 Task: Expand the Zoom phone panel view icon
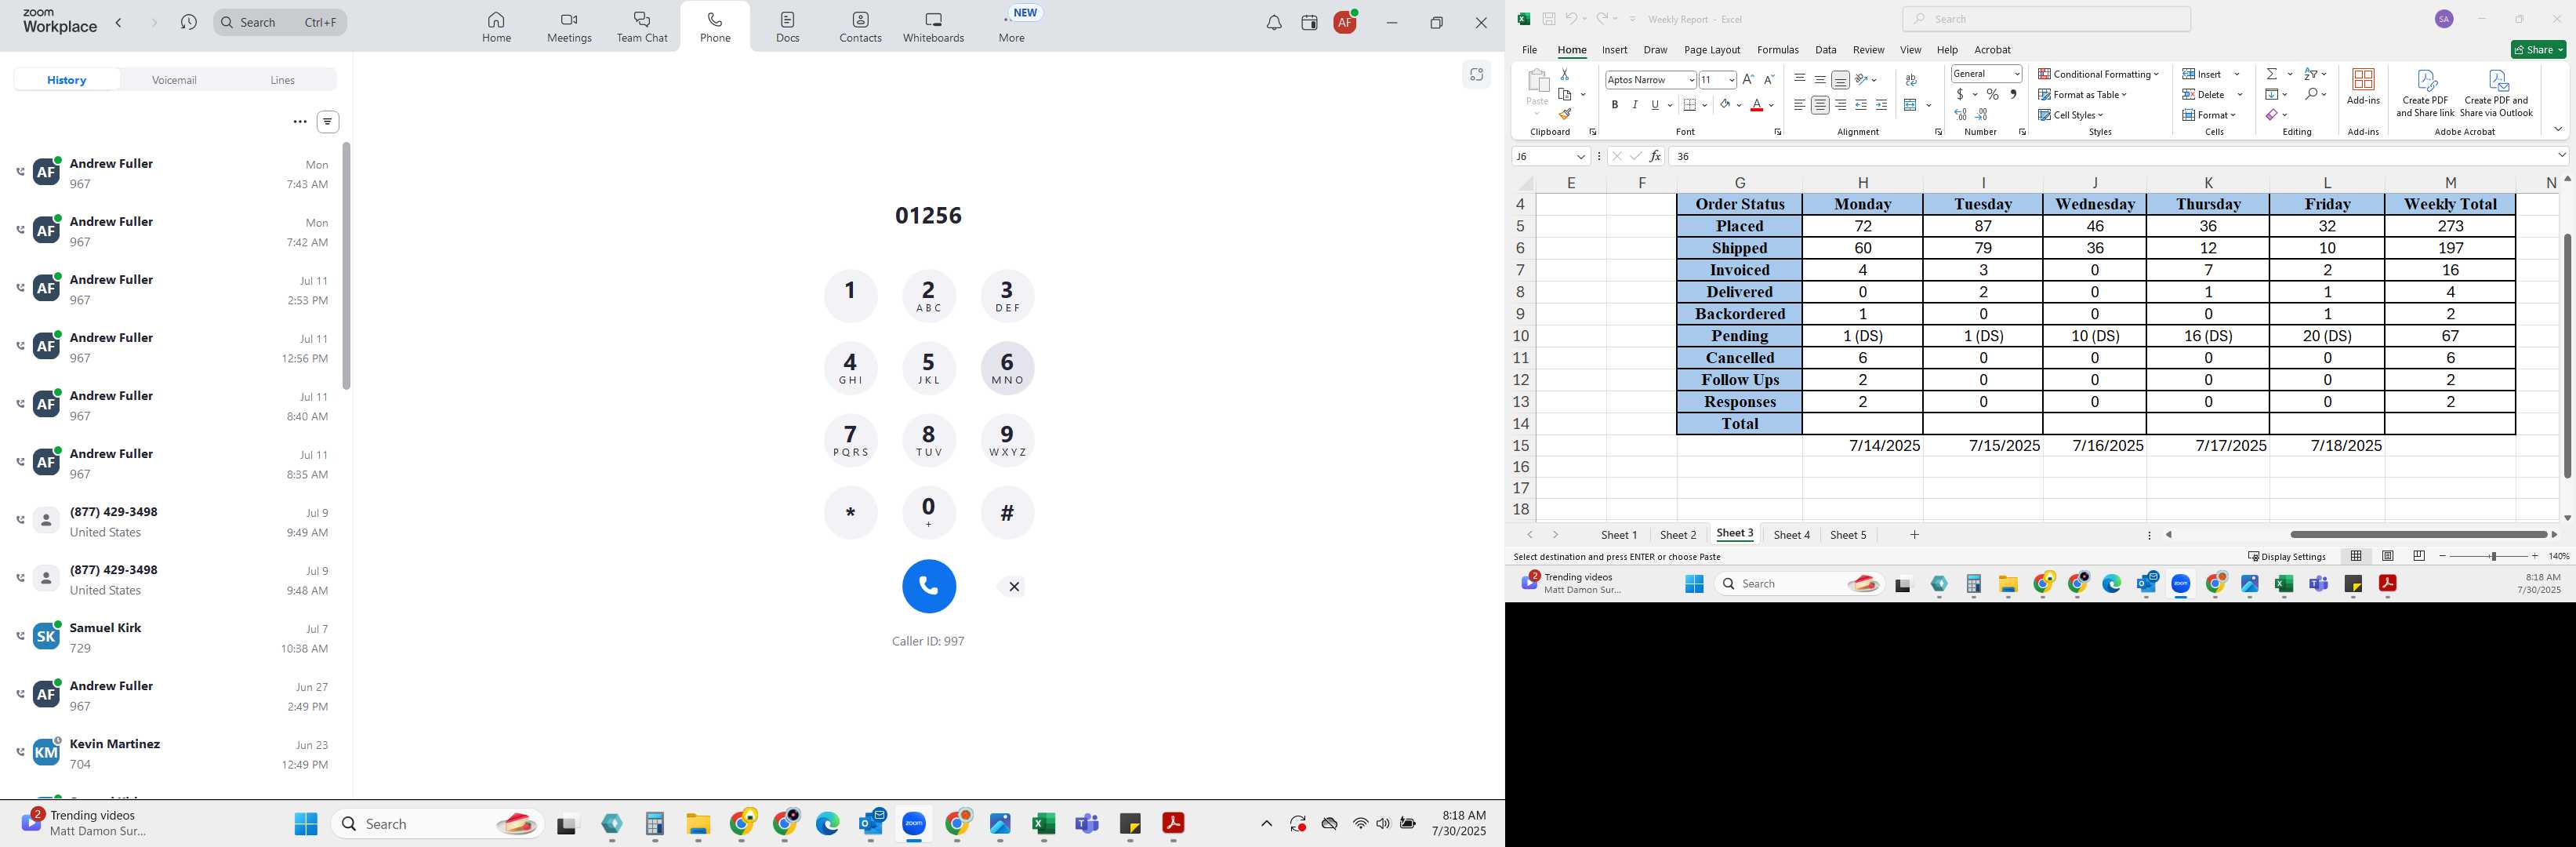coord(1476,74)
